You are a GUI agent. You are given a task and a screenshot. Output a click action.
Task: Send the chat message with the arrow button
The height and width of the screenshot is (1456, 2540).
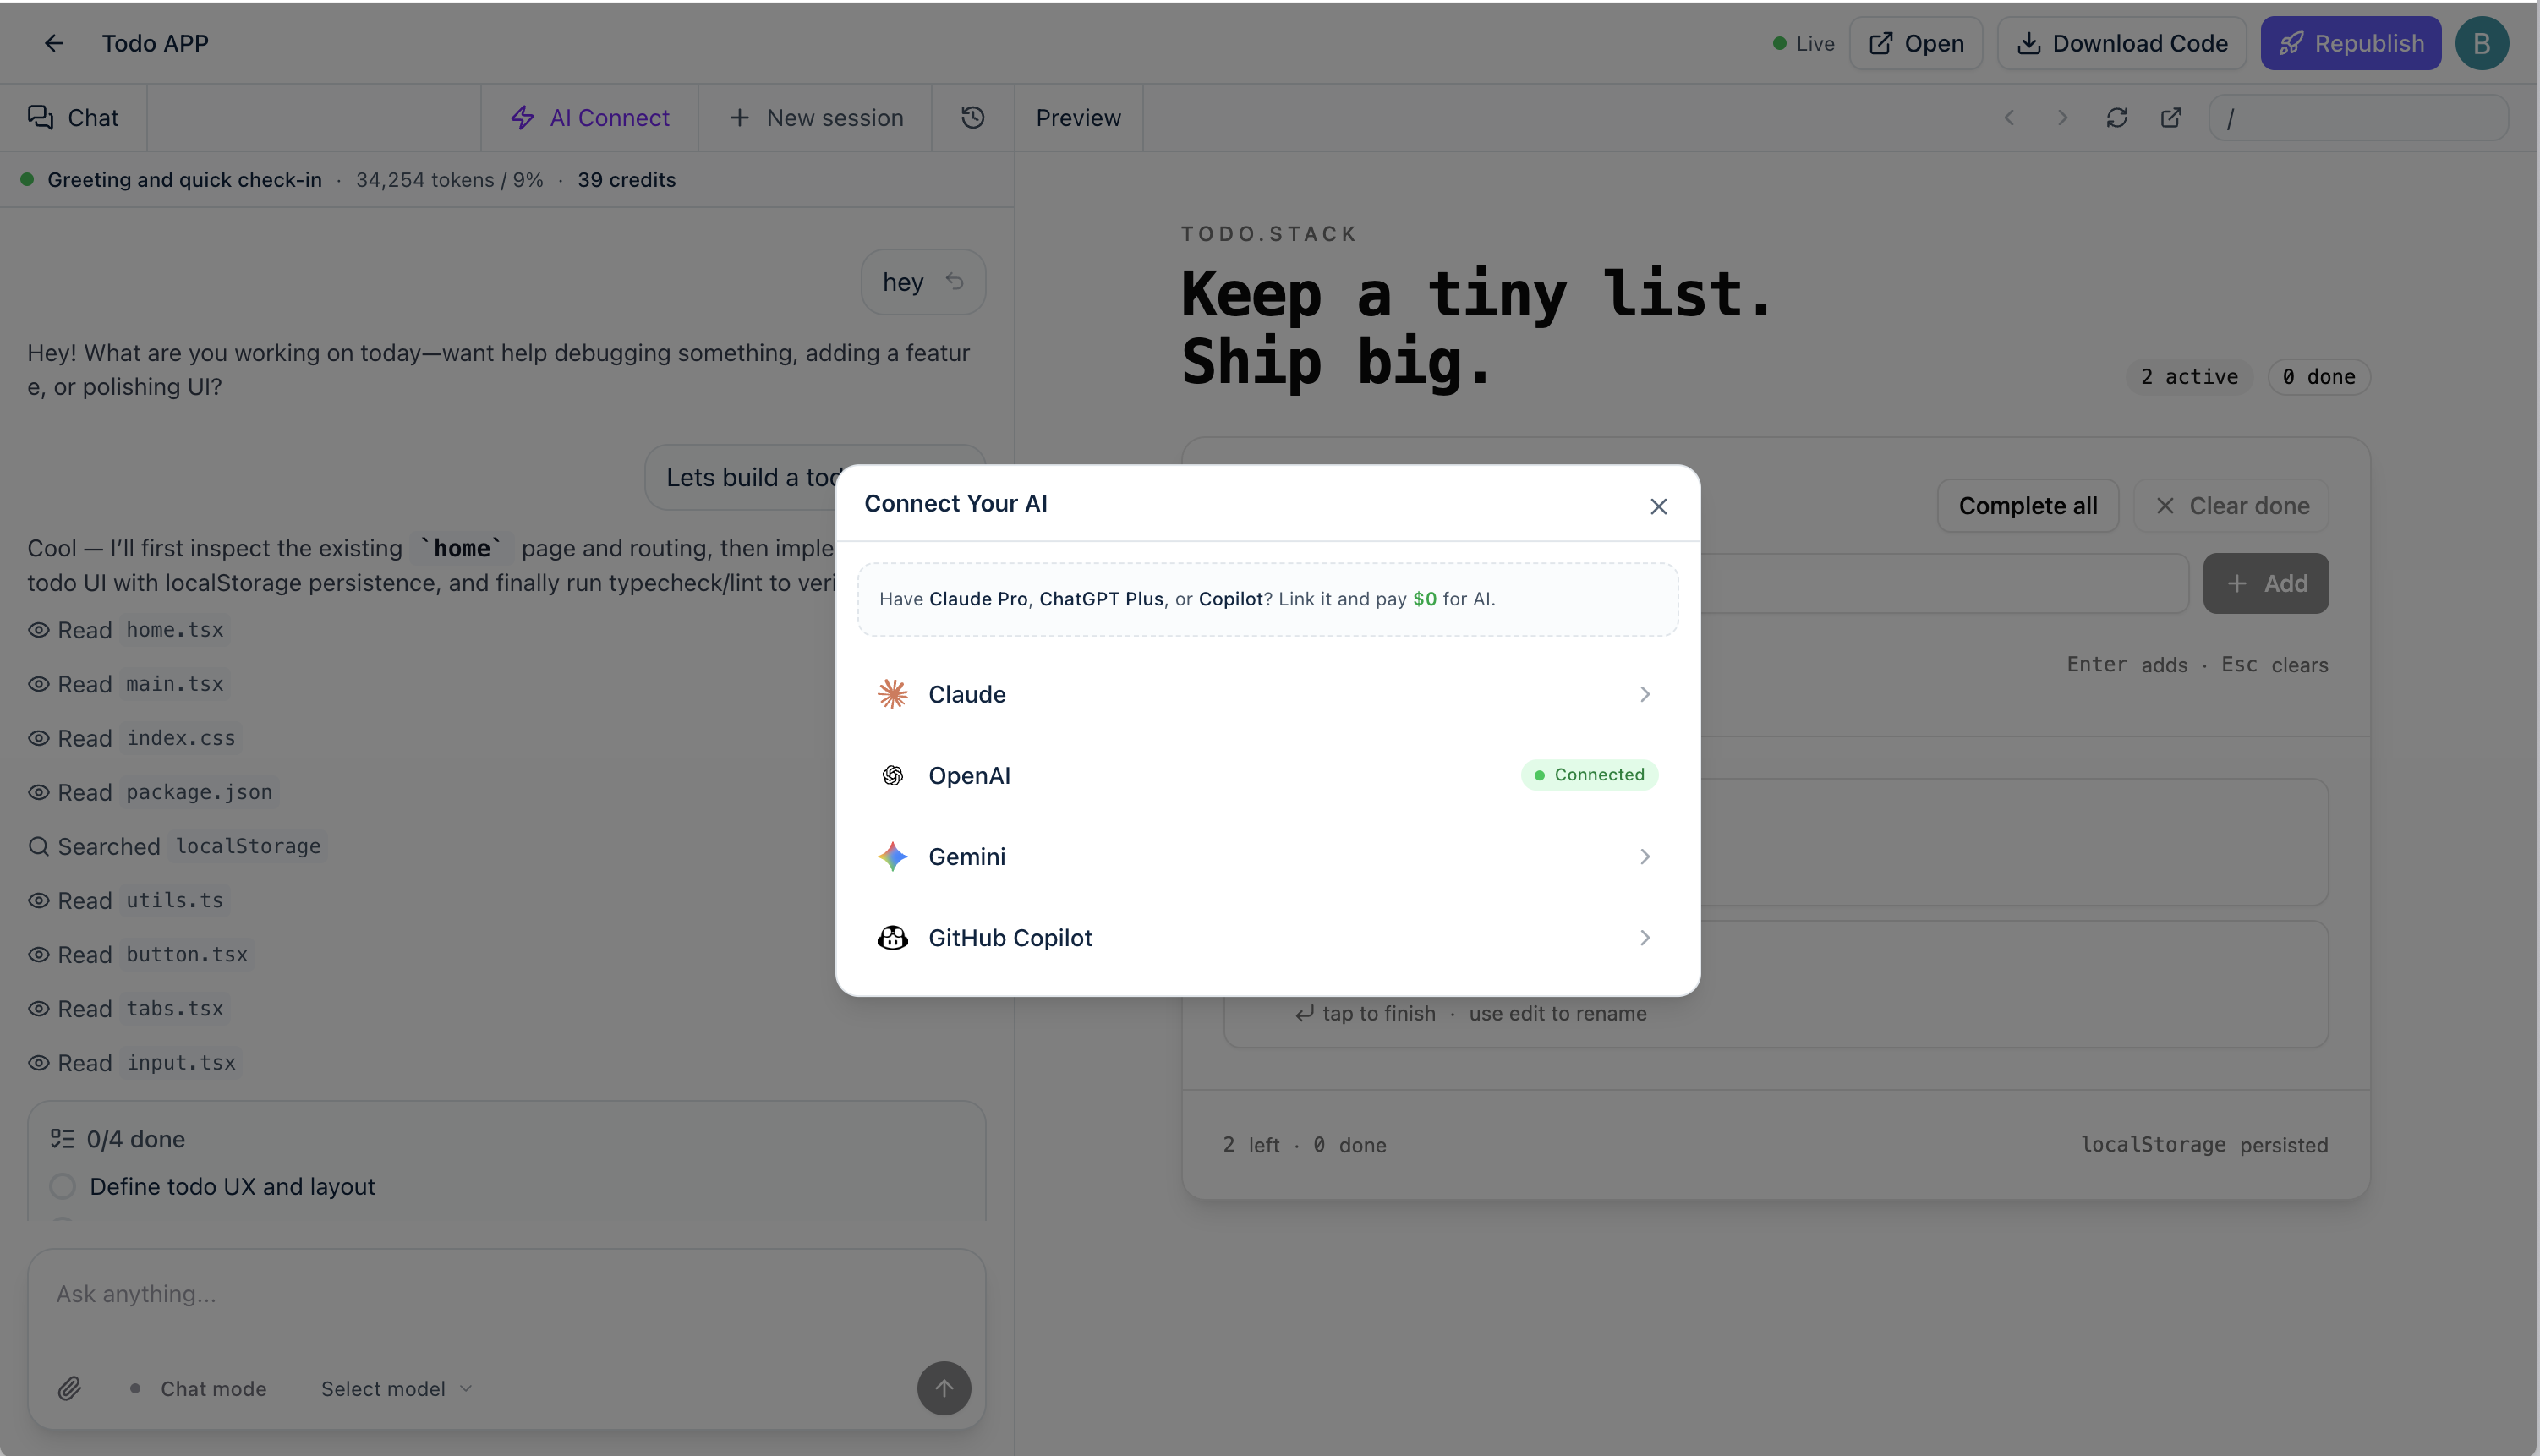coord(944,1388)
